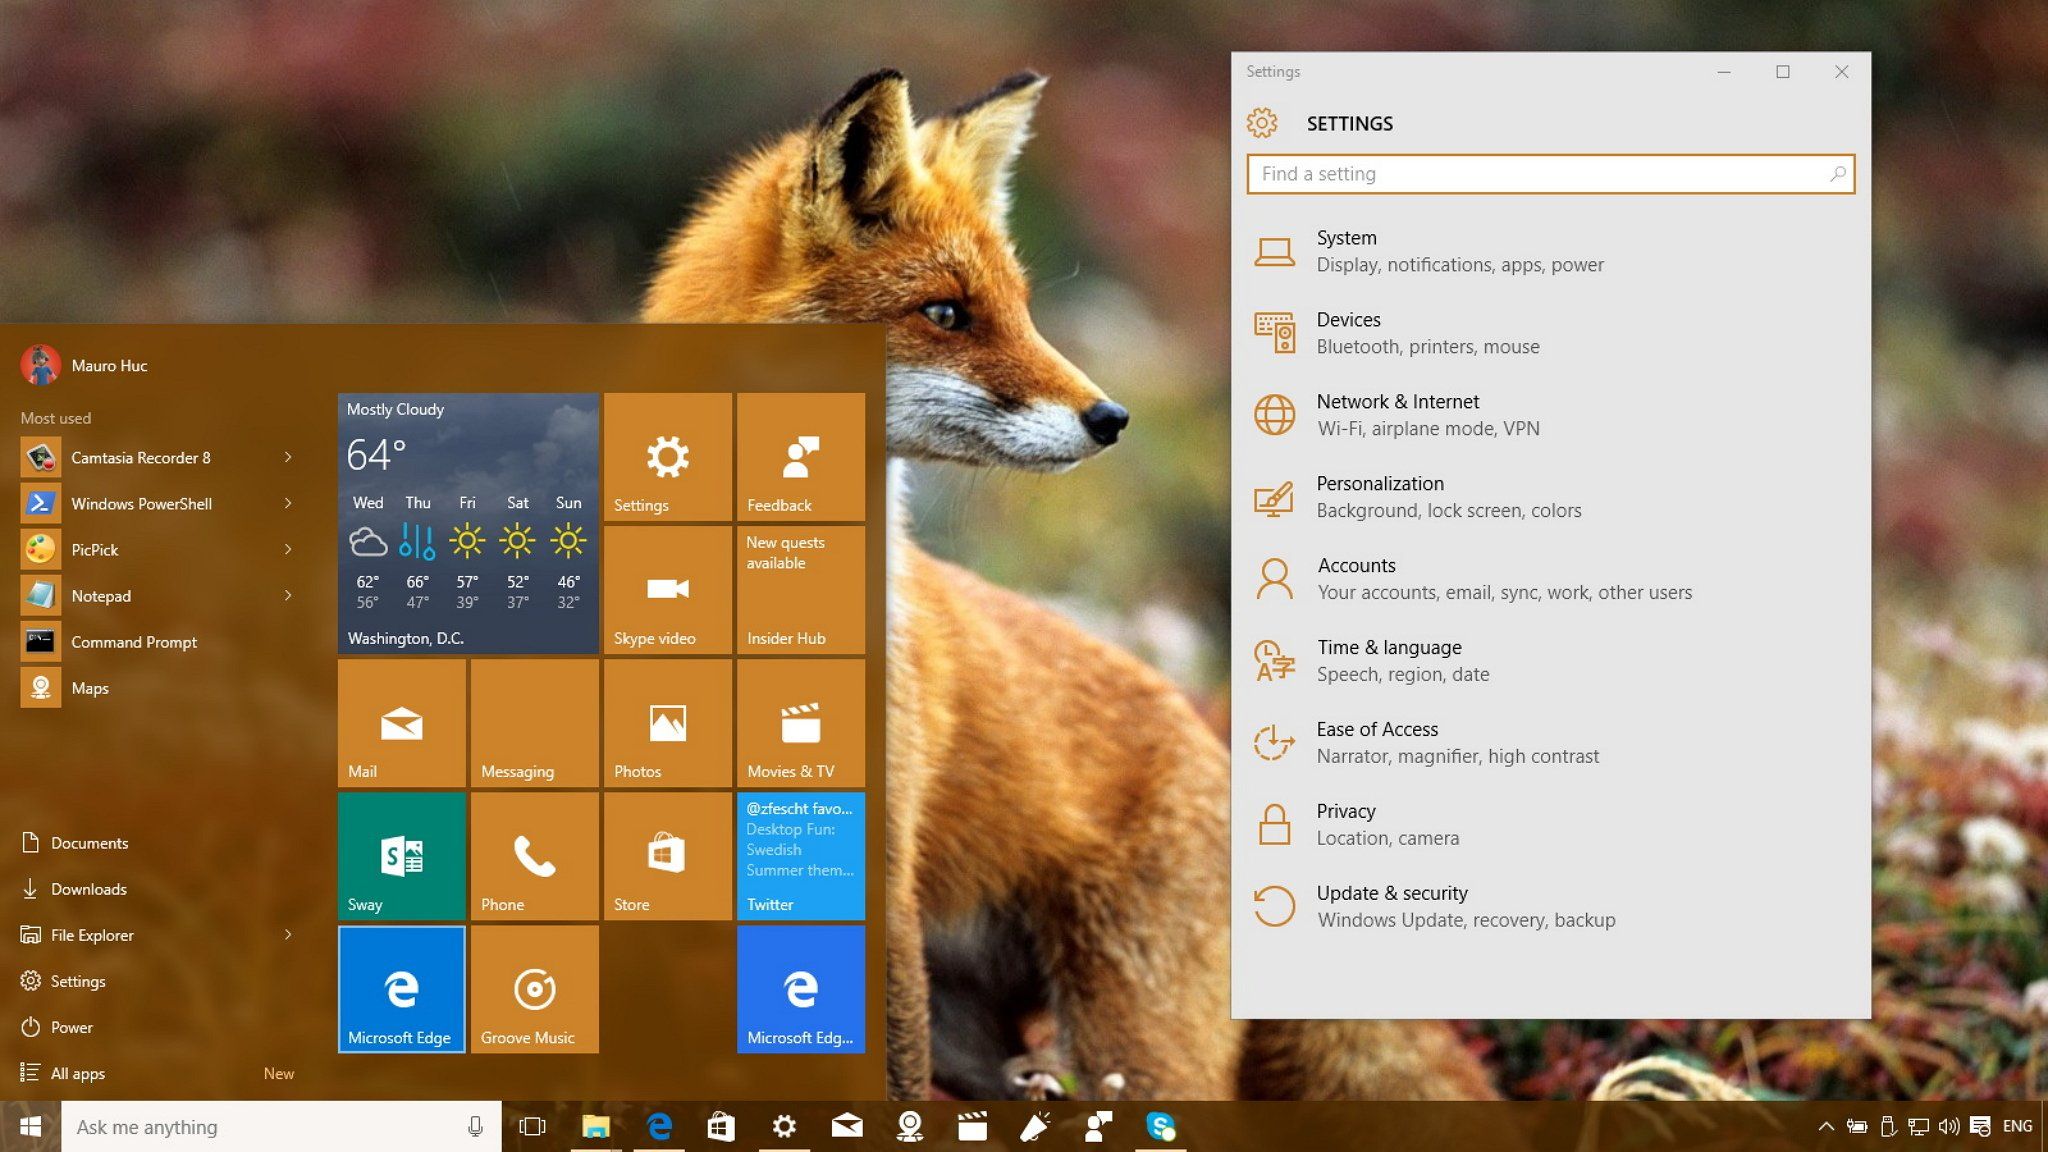Show hidden system tray icons chevron
The height and width of the screenshot is (1152, 2048).
click(x=1826, y=1127)
